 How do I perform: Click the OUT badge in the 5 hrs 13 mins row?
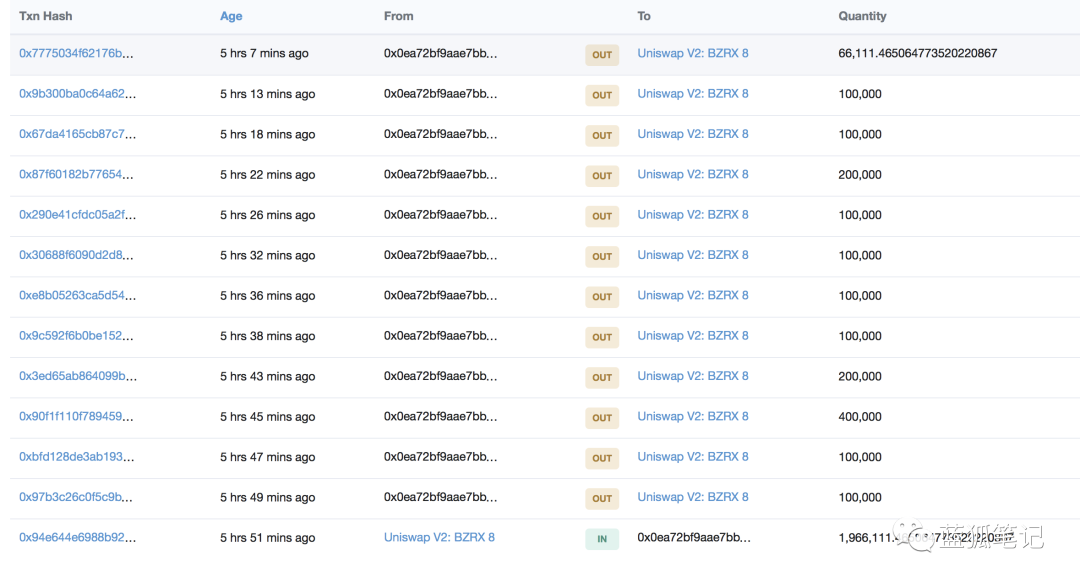tap(602, 95)
